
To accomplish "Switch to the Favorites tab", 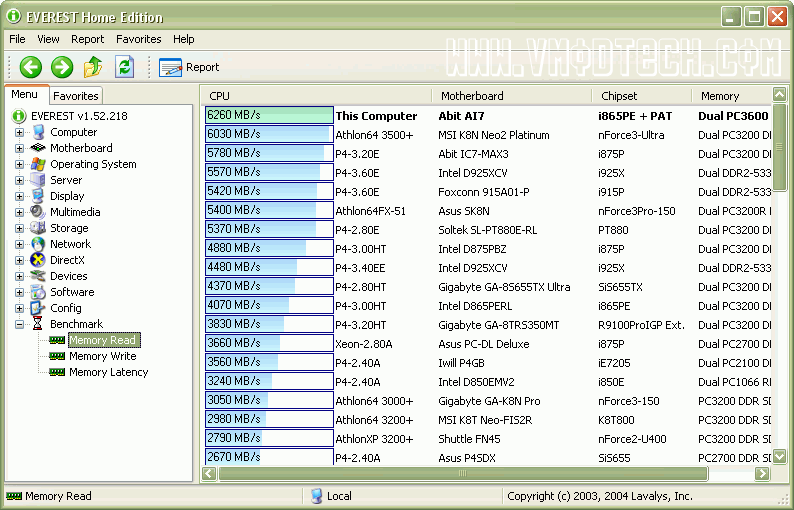I will (x=76, y=96).
